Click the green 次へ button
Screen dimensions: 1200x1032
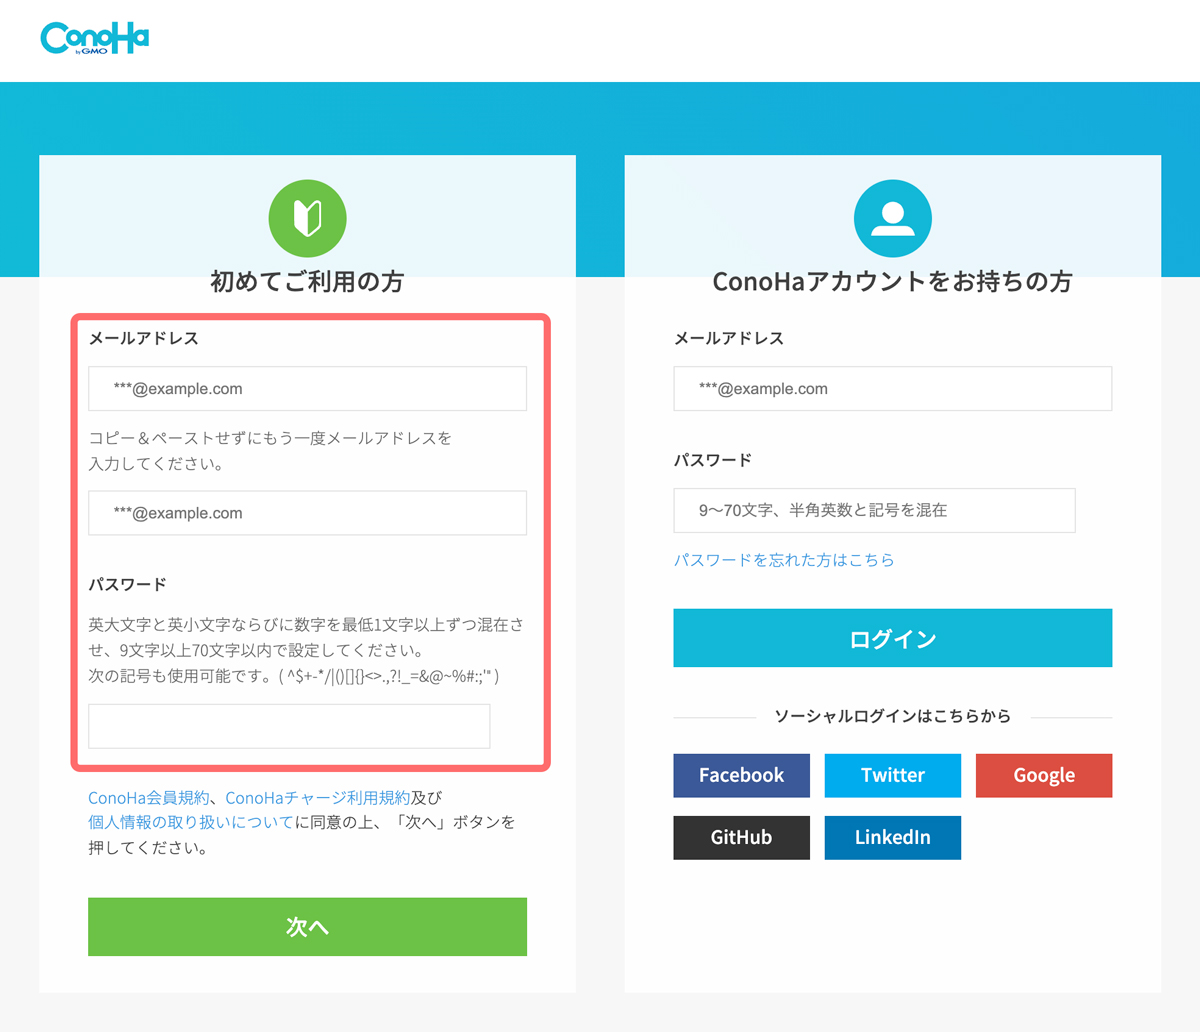tap(307, 927)
